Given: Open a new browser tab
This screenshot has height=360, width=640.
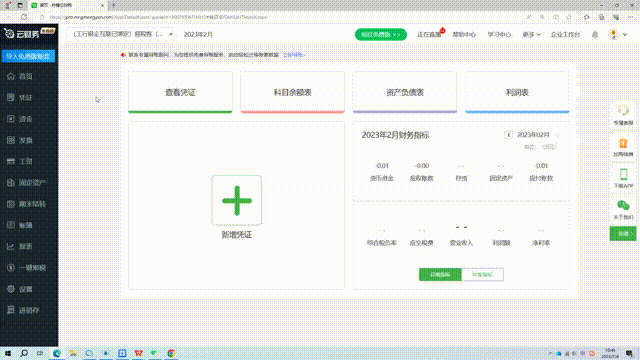Looking at the screenshot, I should 113,5.
